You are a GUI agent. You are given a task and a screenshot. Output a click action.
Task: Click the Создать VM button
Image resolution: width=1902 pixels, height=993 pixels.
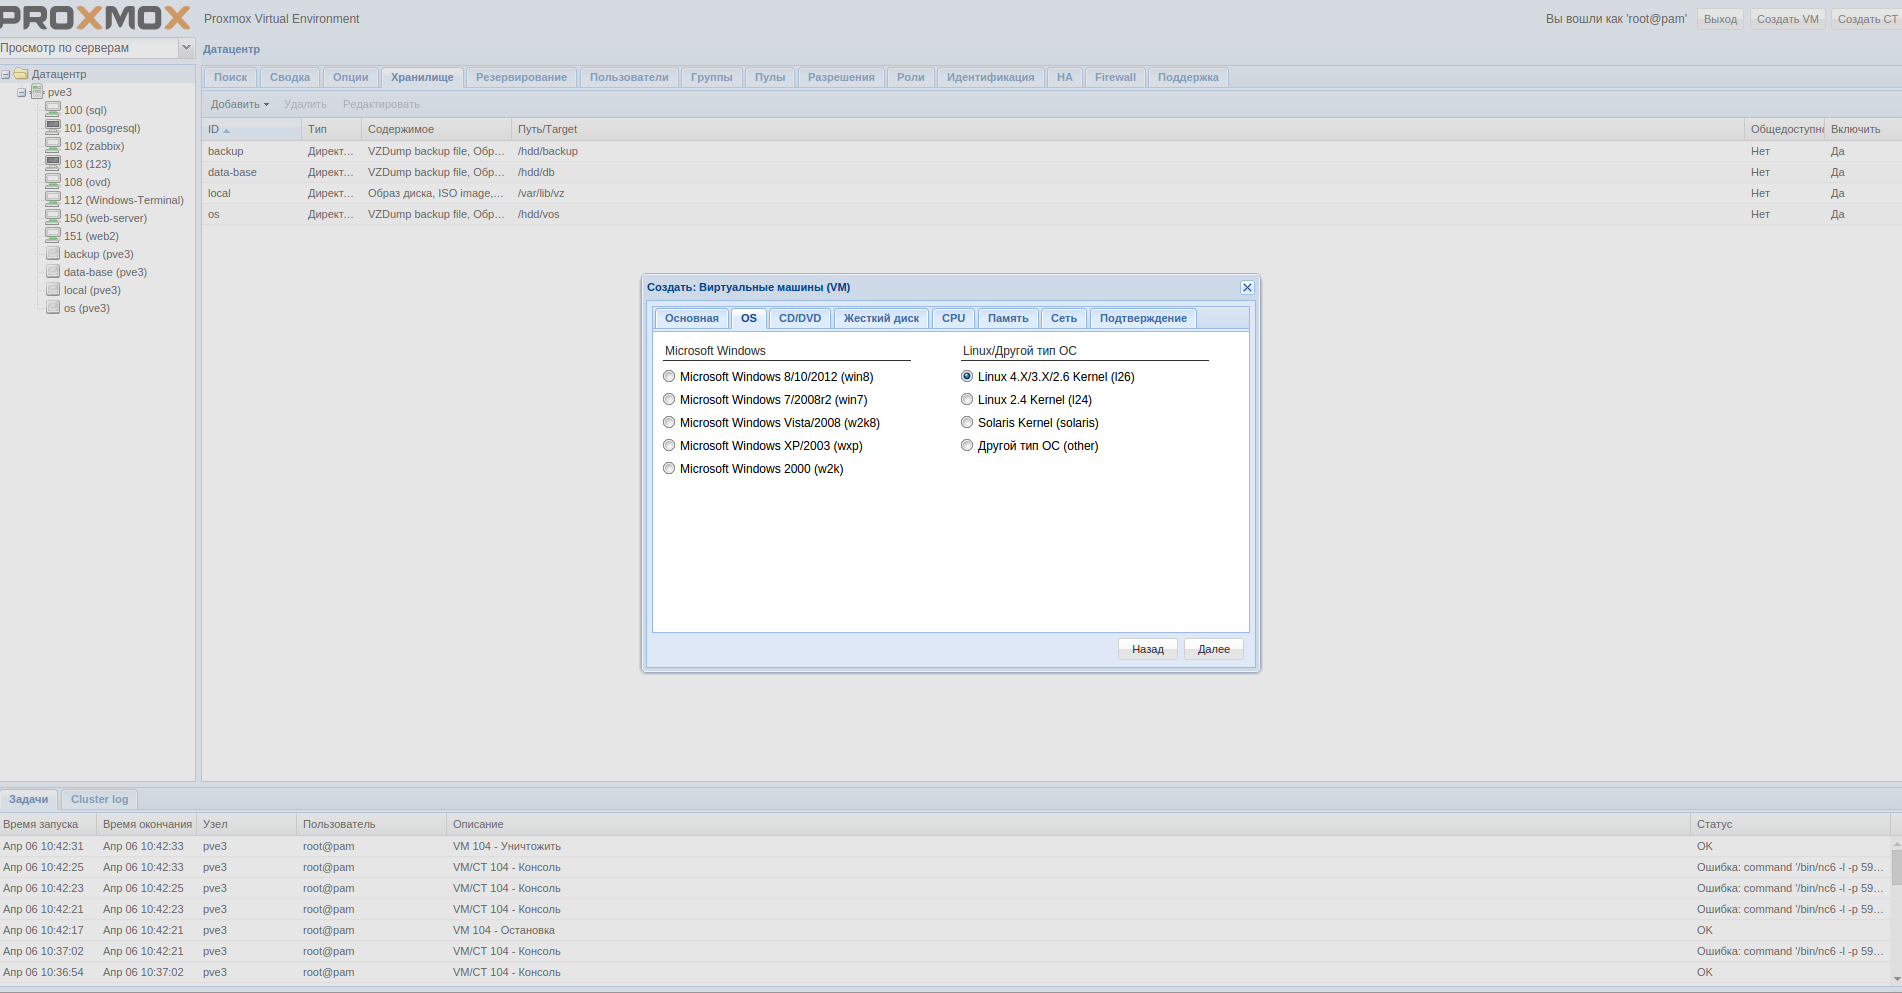click(1787, 19)
